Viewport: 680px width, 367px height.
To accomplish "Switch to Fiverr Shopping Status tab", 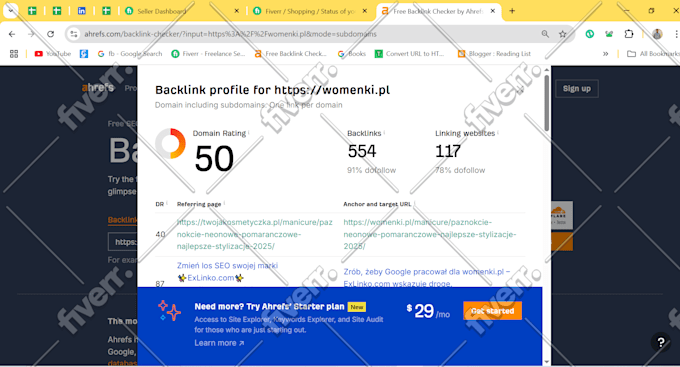I will point(310,11).
